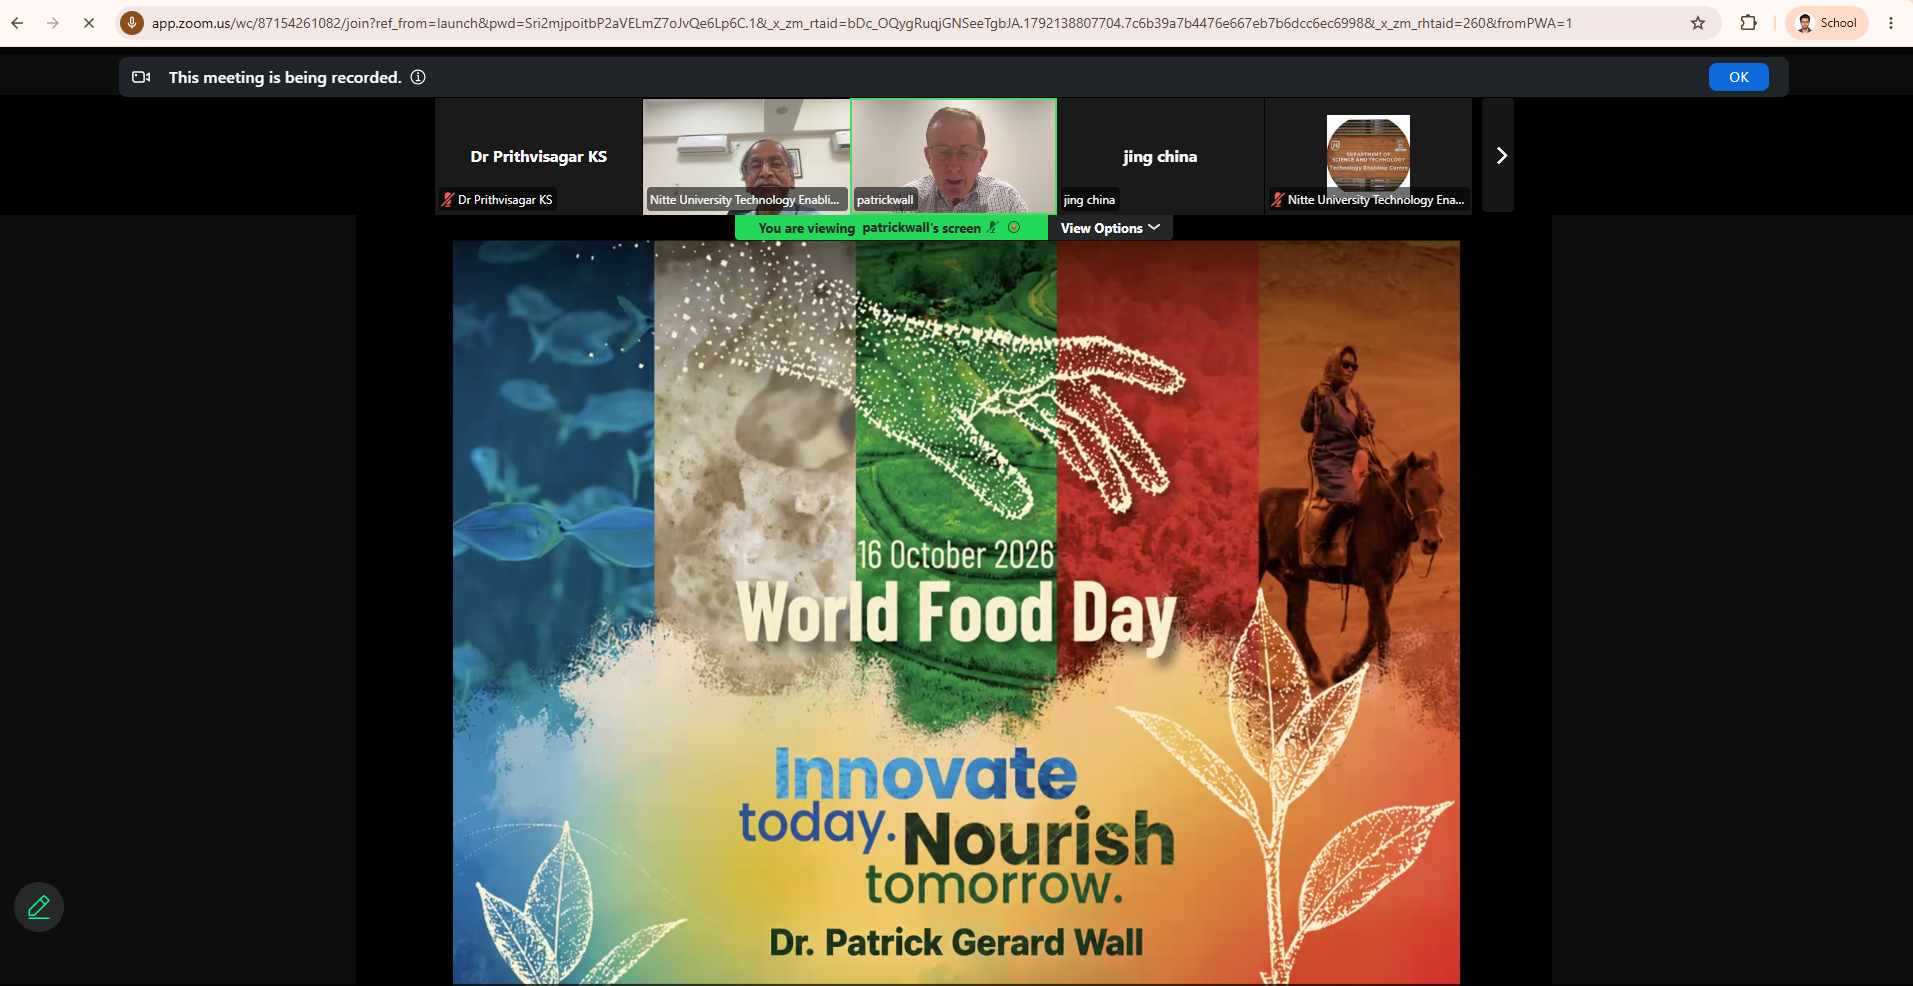This screenshot has height=986, width=1913.
Task: Click the recording camera icon in banner
Action: point(141,77)
